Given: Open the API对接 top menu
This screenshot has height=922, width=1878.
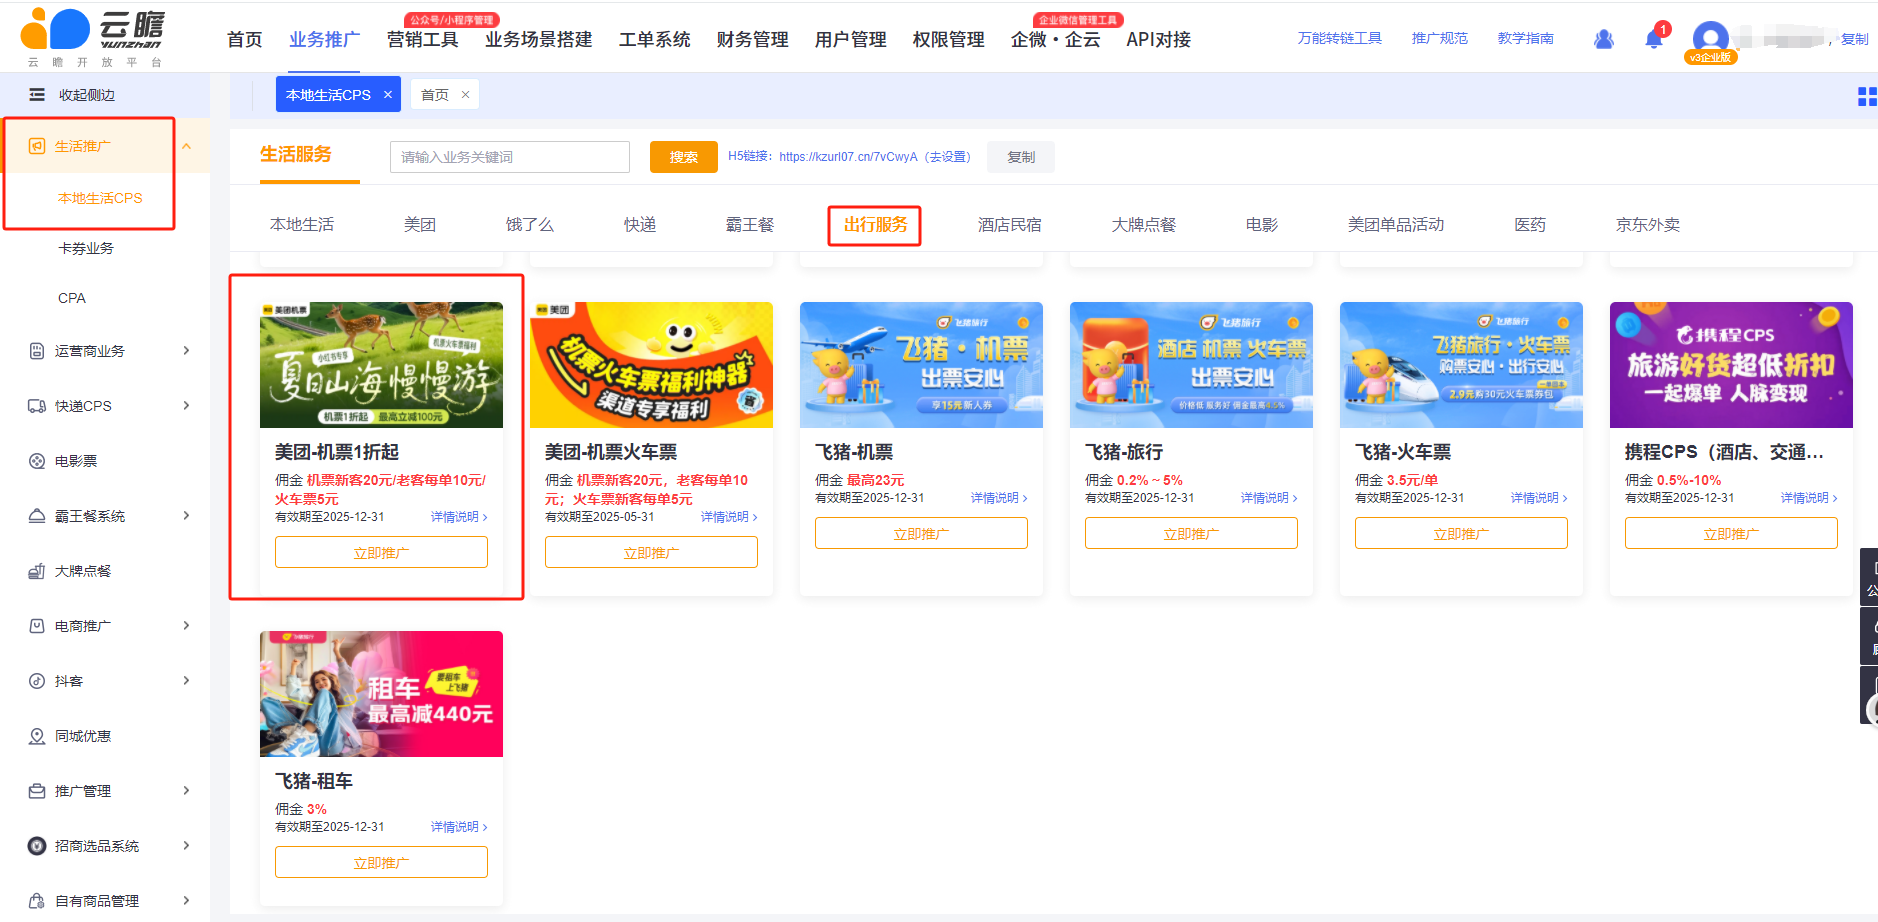Looking at the screenshot, I should (1158, 40).
